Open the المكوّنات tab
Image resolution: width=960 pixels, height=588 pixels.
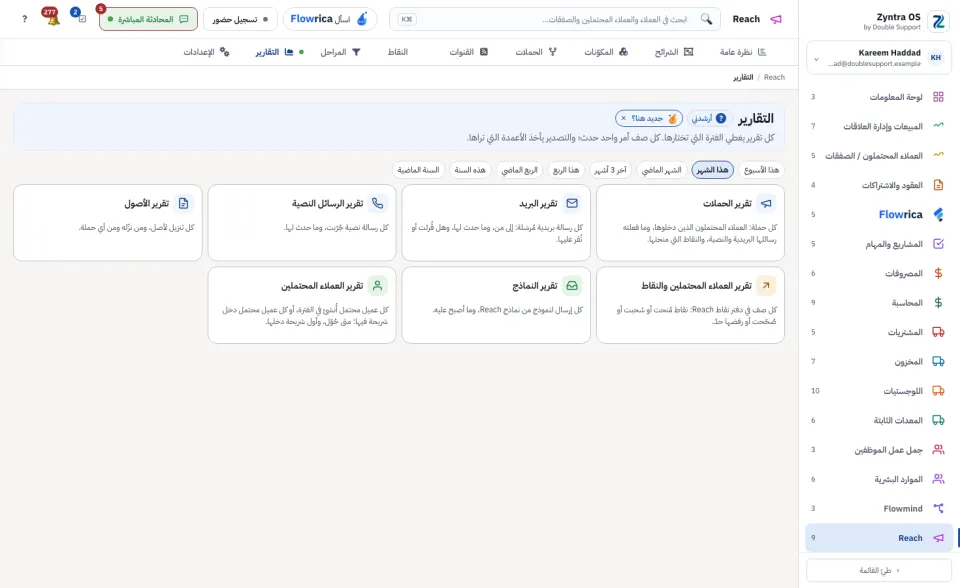(606, 52)
